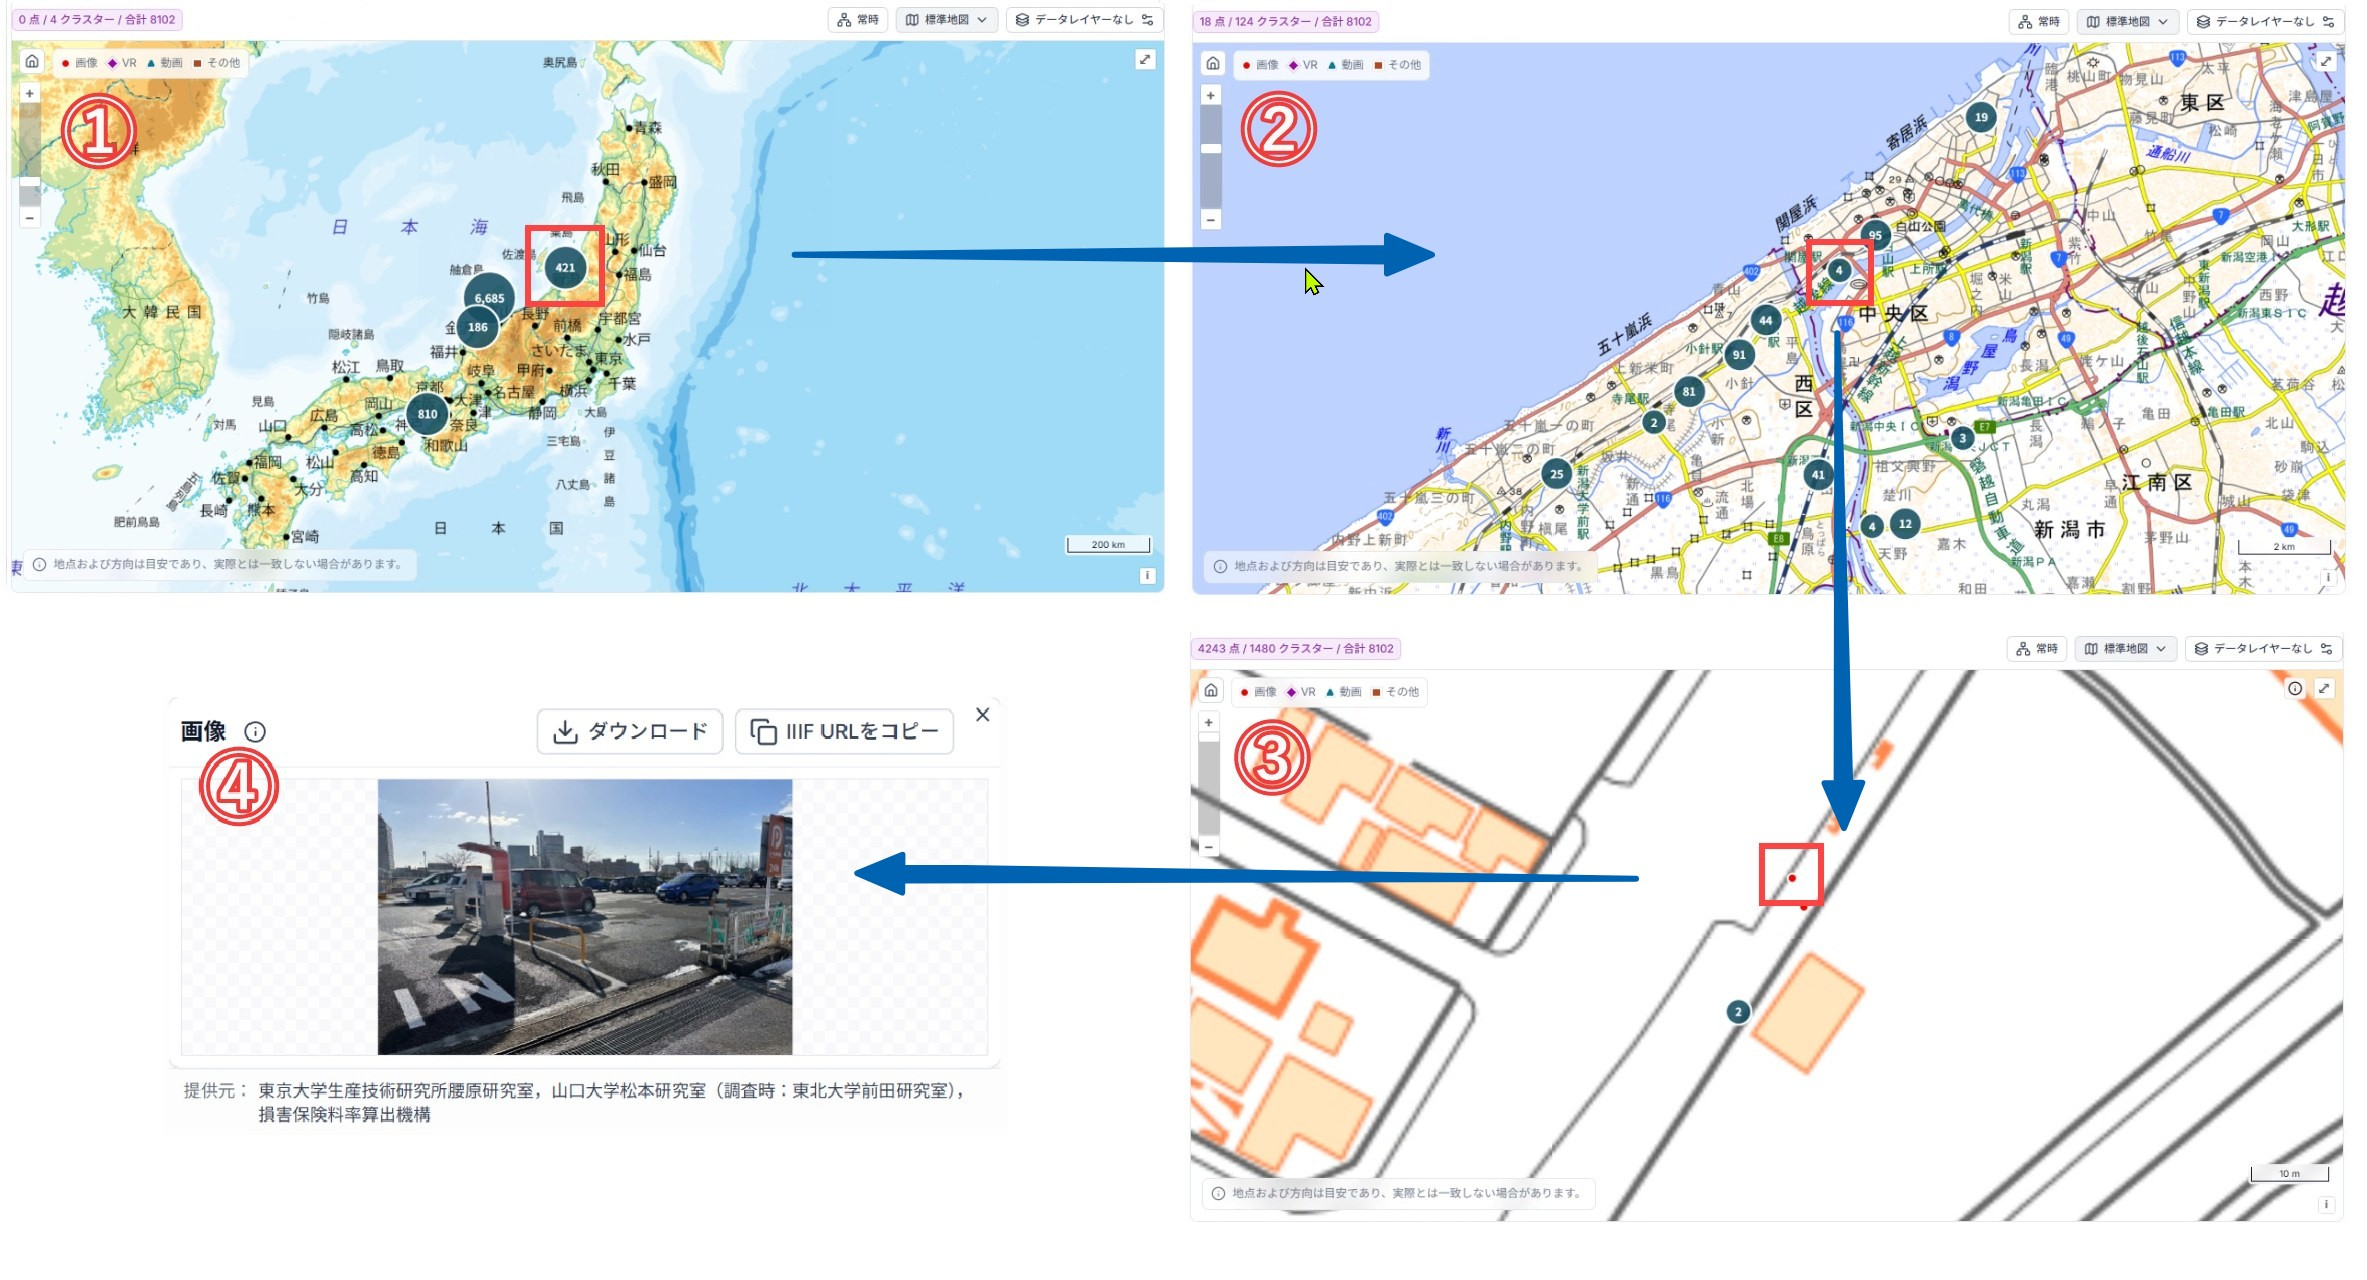2367x1280 pixels.
Task: Click IIIF URLをコピー button
Action: click(x=844, y=732)
